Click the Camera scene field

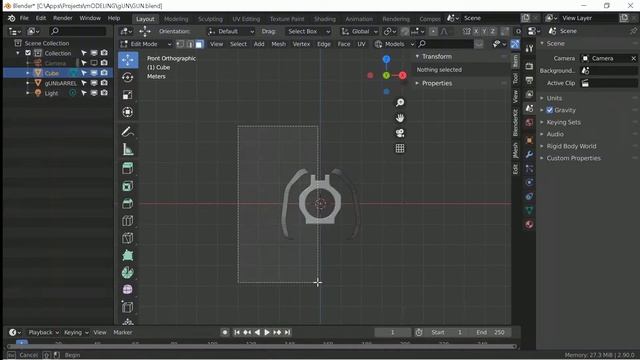[x=608, y=59]
